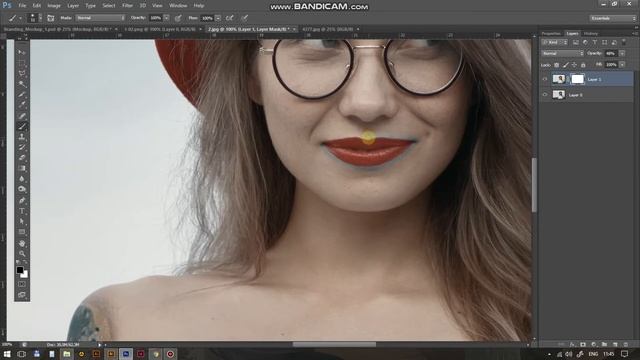Open the brush Opacity slider dropdown

[x=167, y=18]
